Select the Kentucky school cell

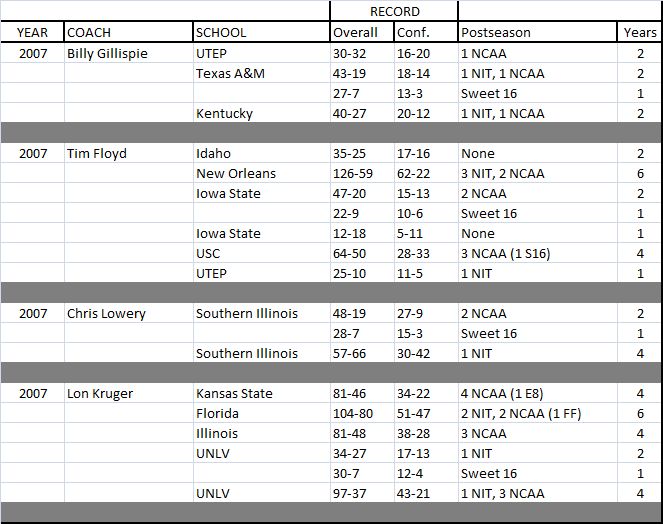[x=262, y=113]
